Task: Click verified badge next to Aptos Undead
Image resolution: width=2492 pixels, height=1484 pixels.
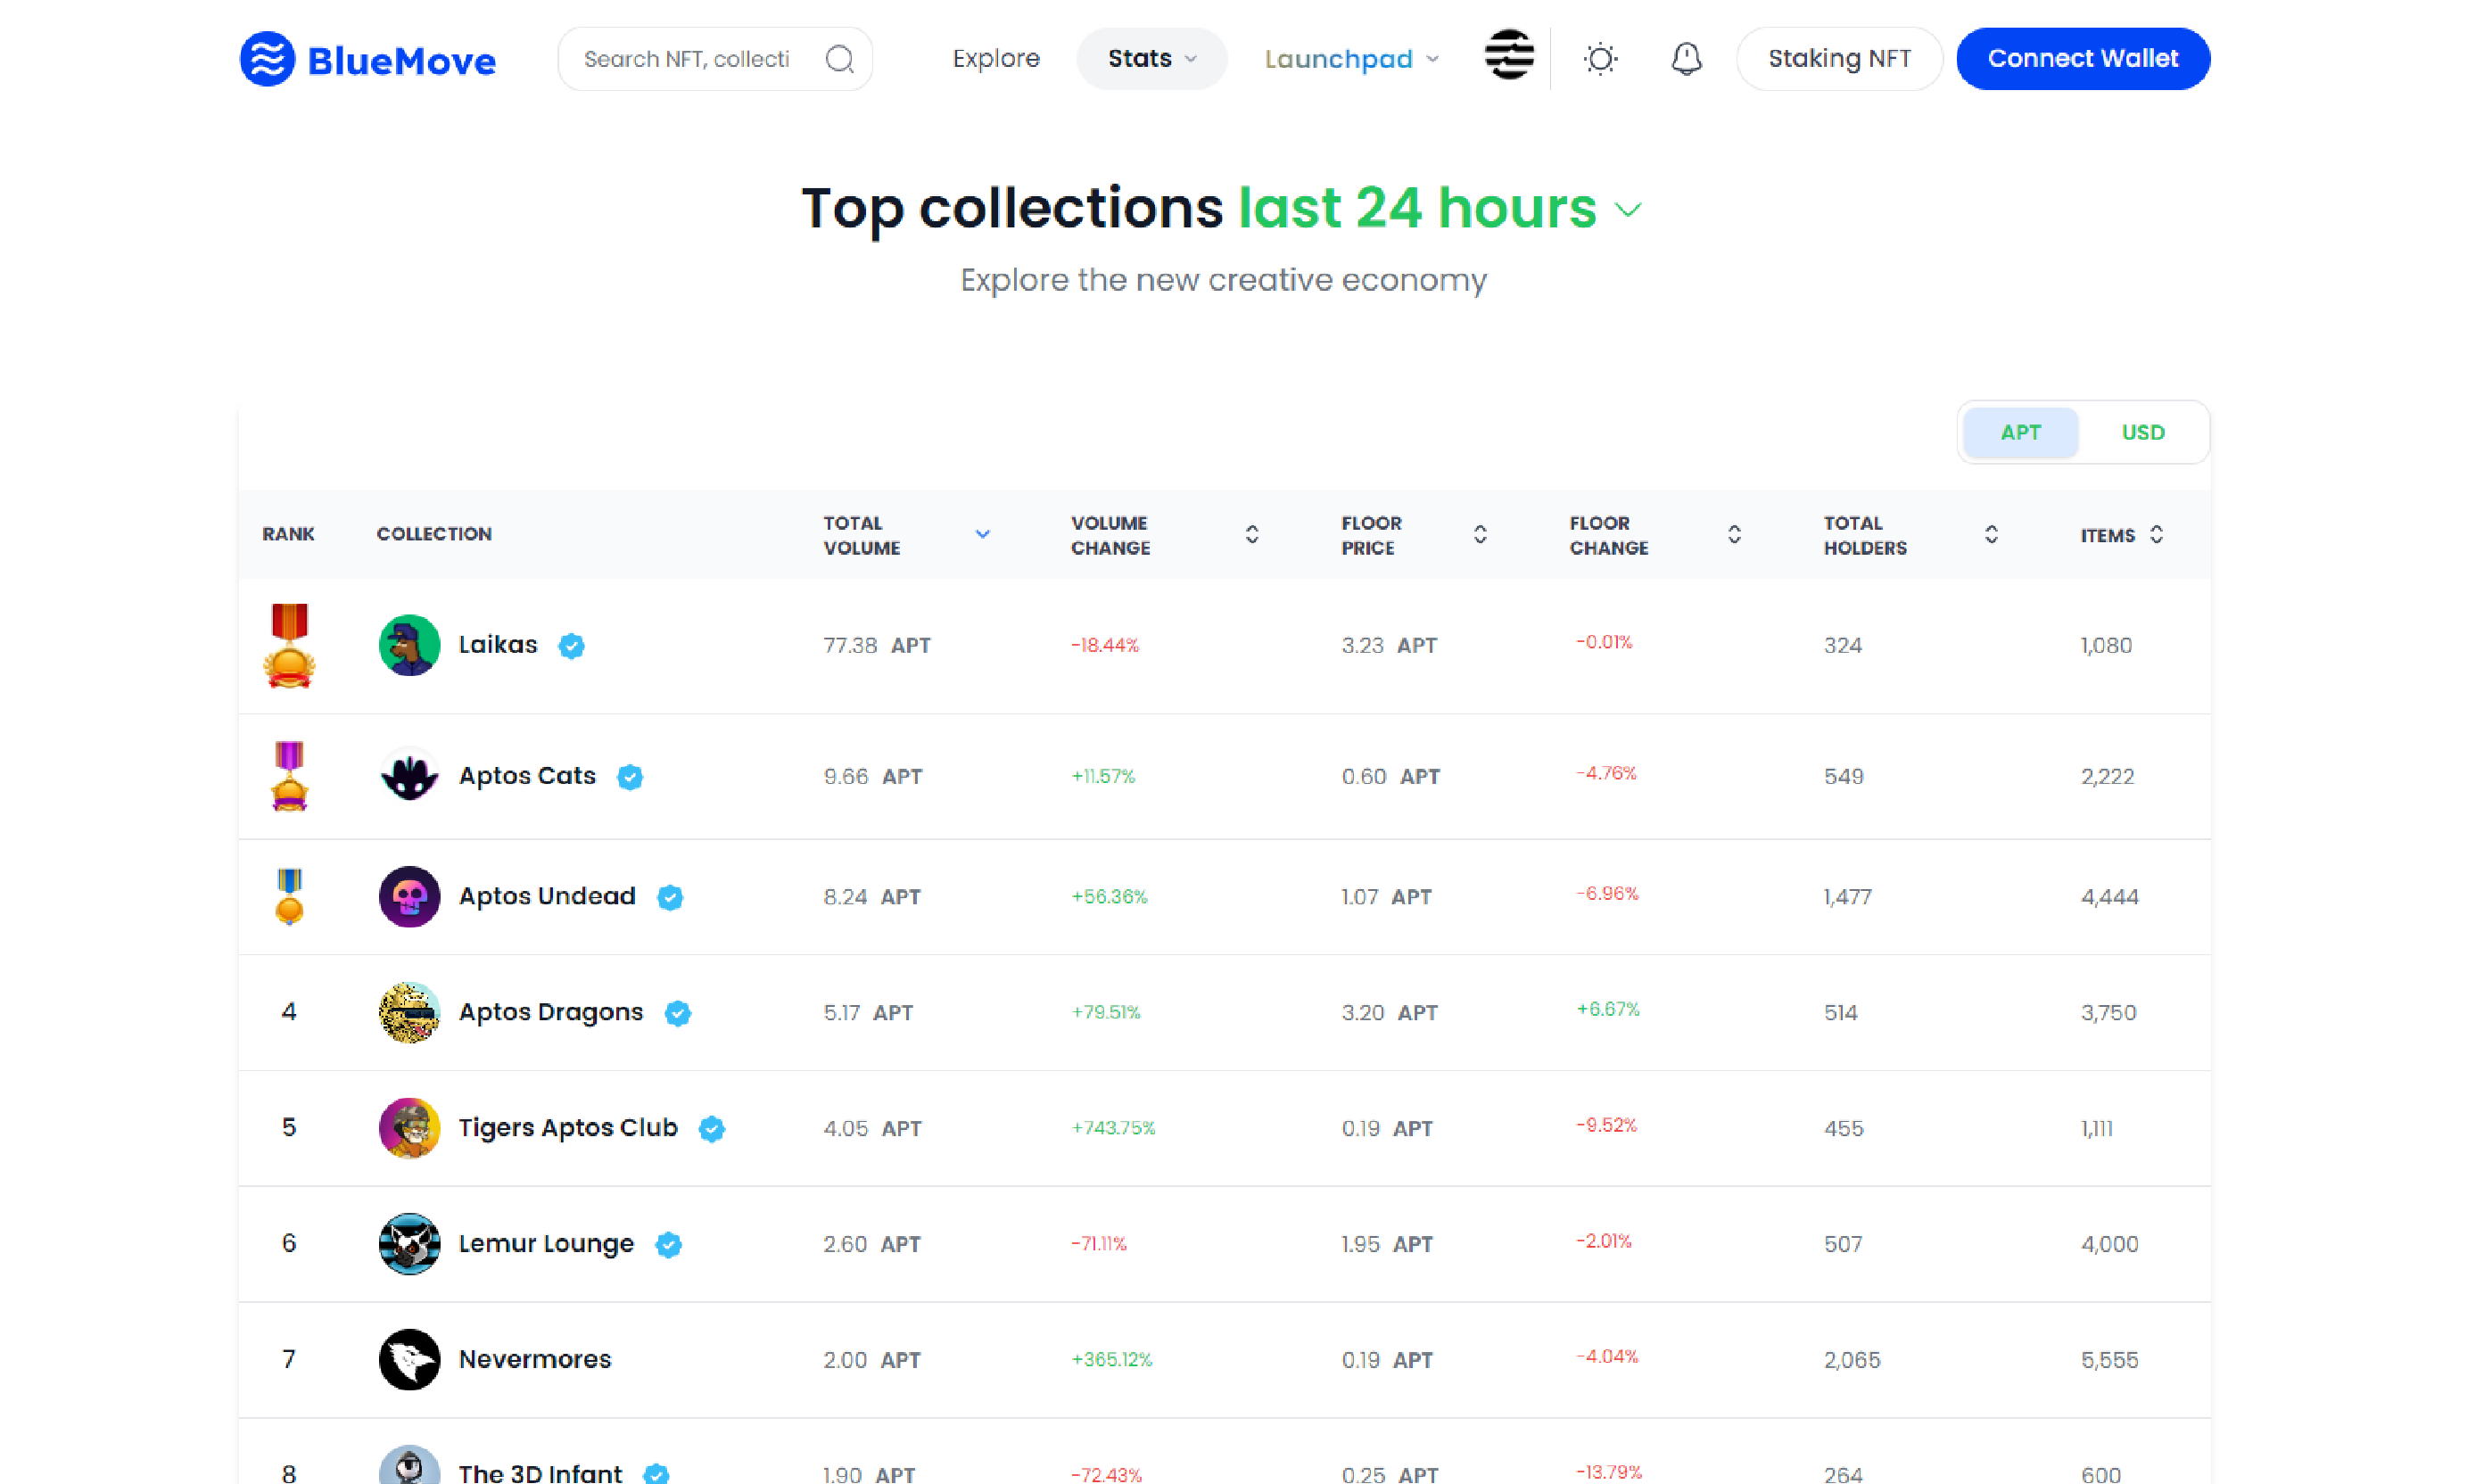Action: point(670,898)
